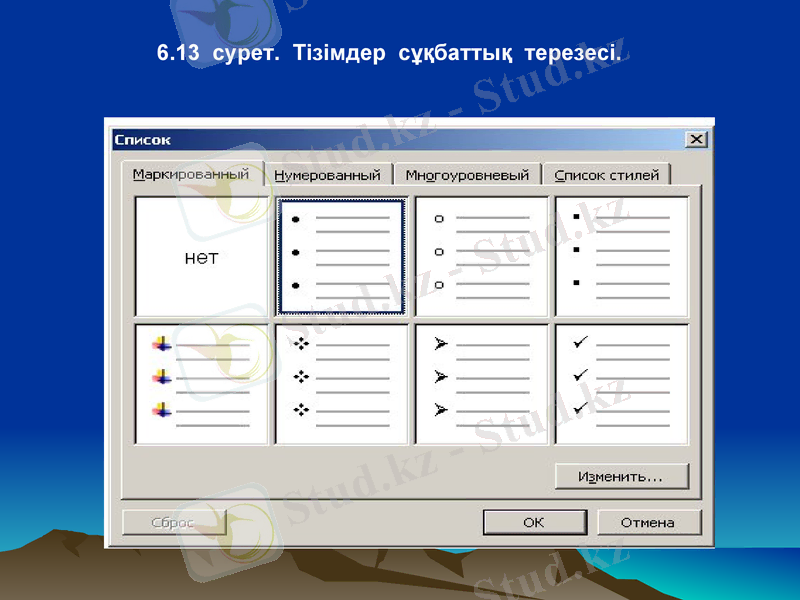Viewport: 800px width, 600px height.
Task: Switch to the Нумерованный tab
Action: coord(328,172)
